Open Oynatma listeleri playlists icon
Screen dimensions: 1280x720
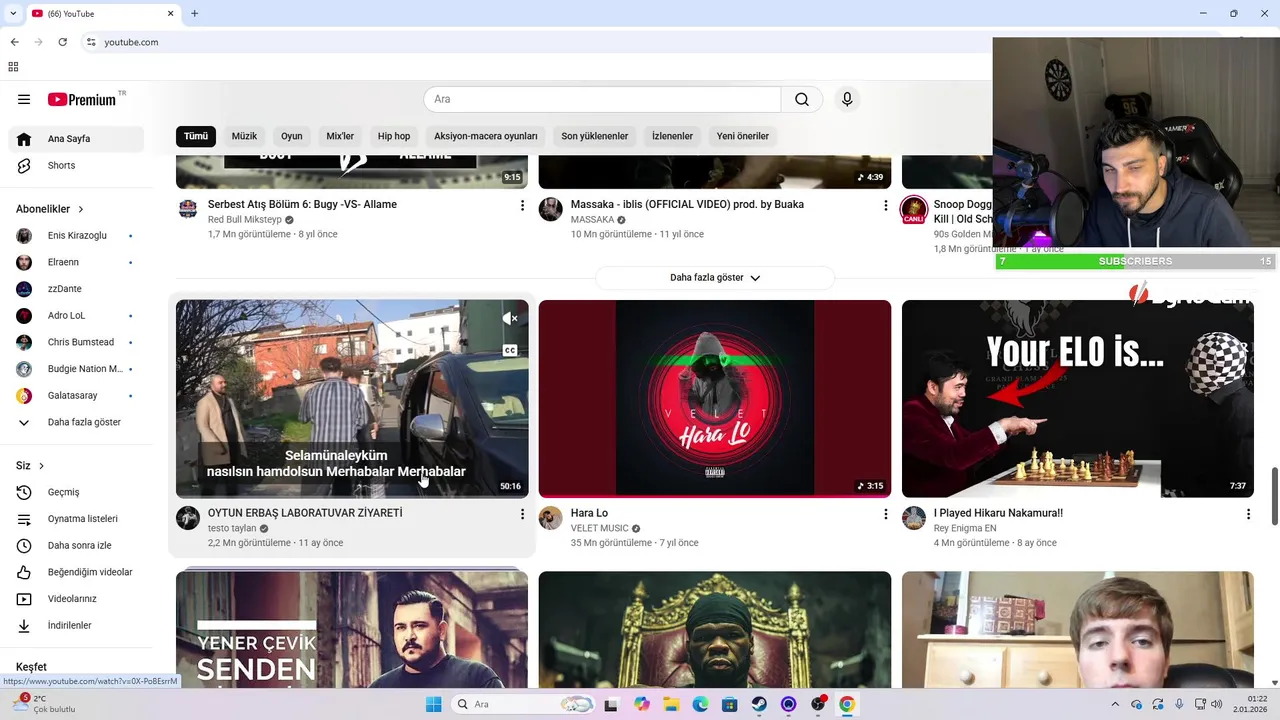pos(24,519)
